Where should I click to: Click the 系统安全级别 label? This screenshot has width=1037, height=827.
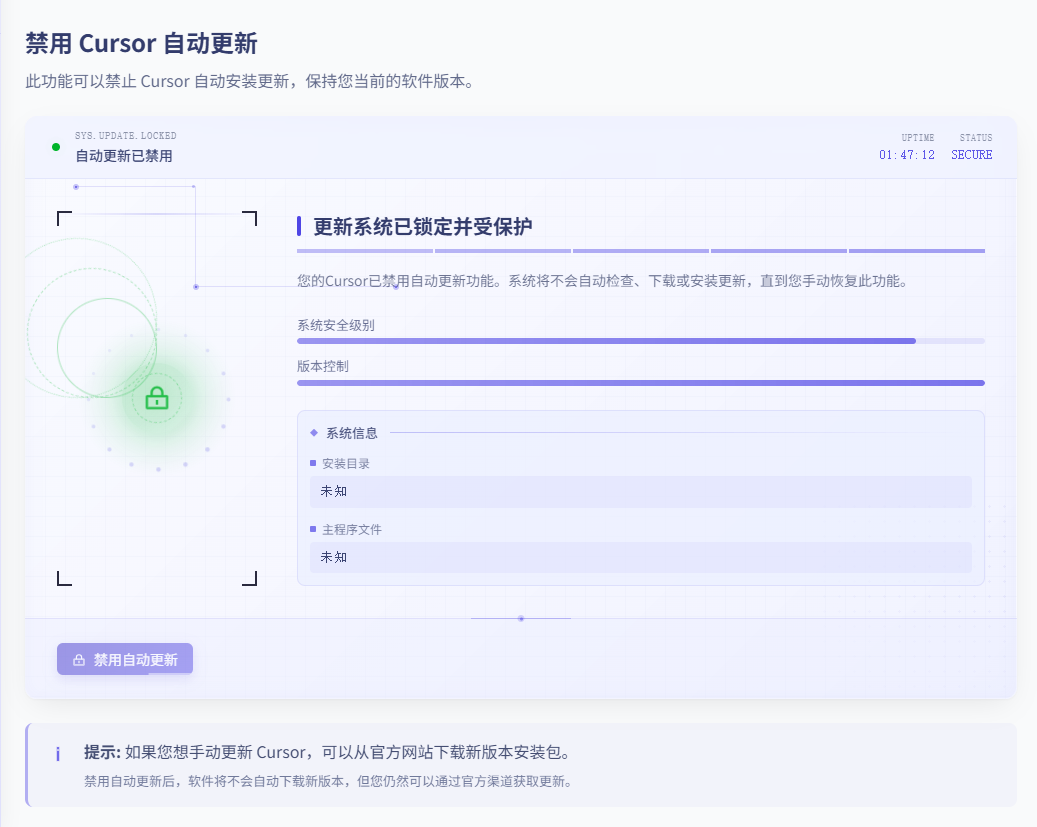336,326
